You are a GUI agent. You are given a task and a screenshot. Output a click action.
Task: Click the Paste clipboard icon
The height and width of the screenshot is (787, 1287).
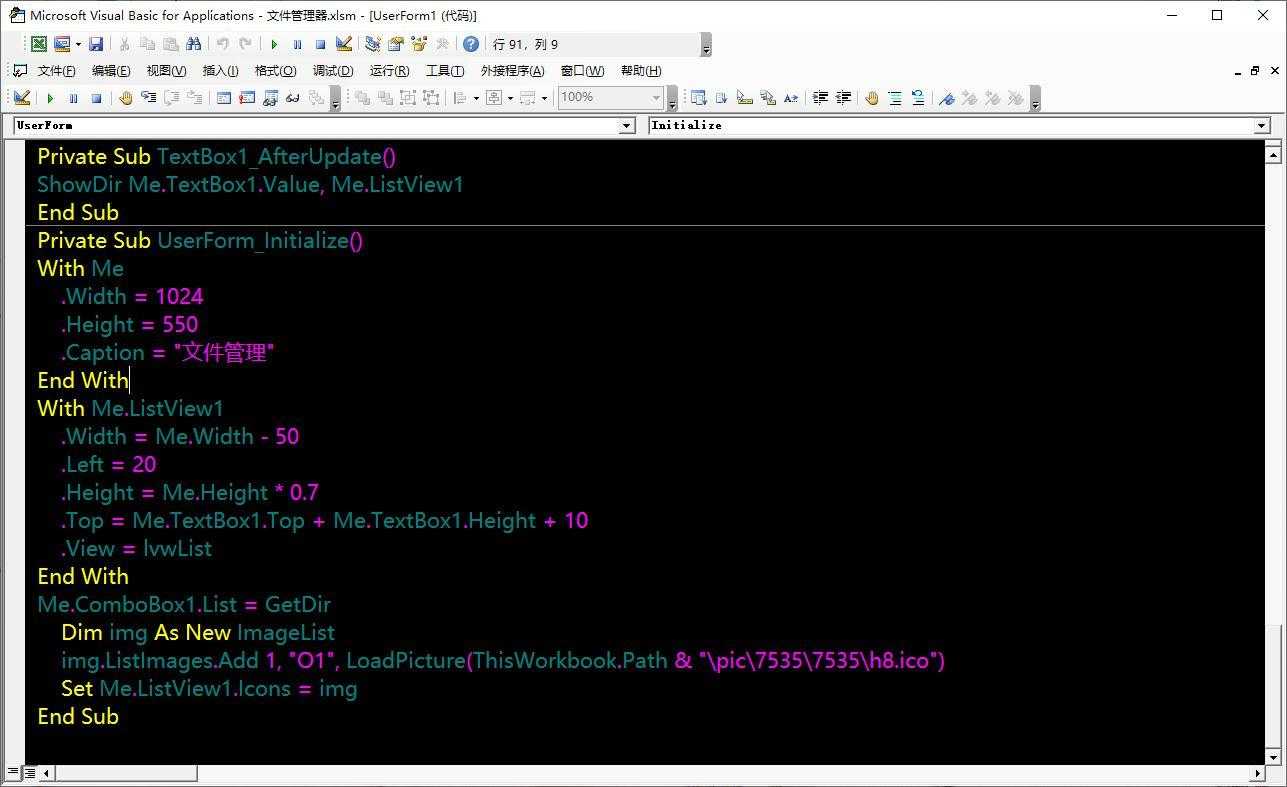[x=170, y=44]
